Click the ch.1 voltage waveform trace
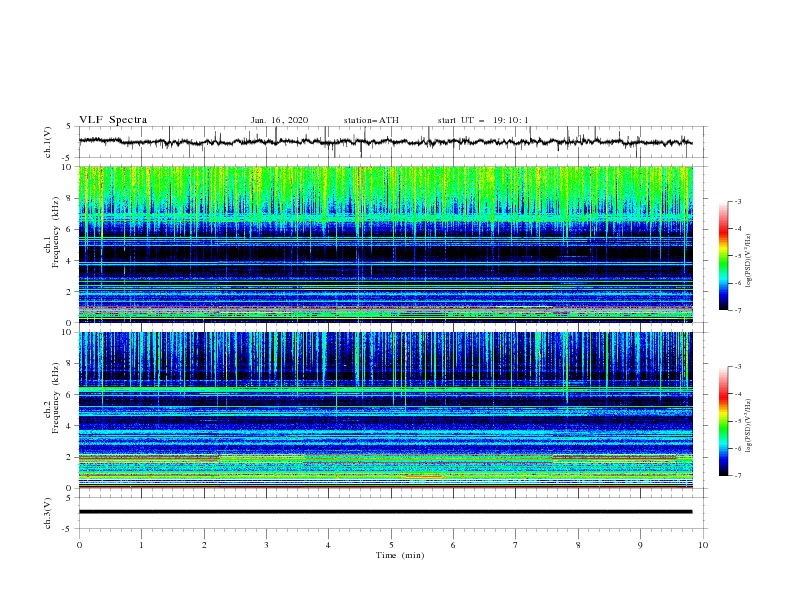The height and width of the screenshot is (612, 792). coord(385,142)
